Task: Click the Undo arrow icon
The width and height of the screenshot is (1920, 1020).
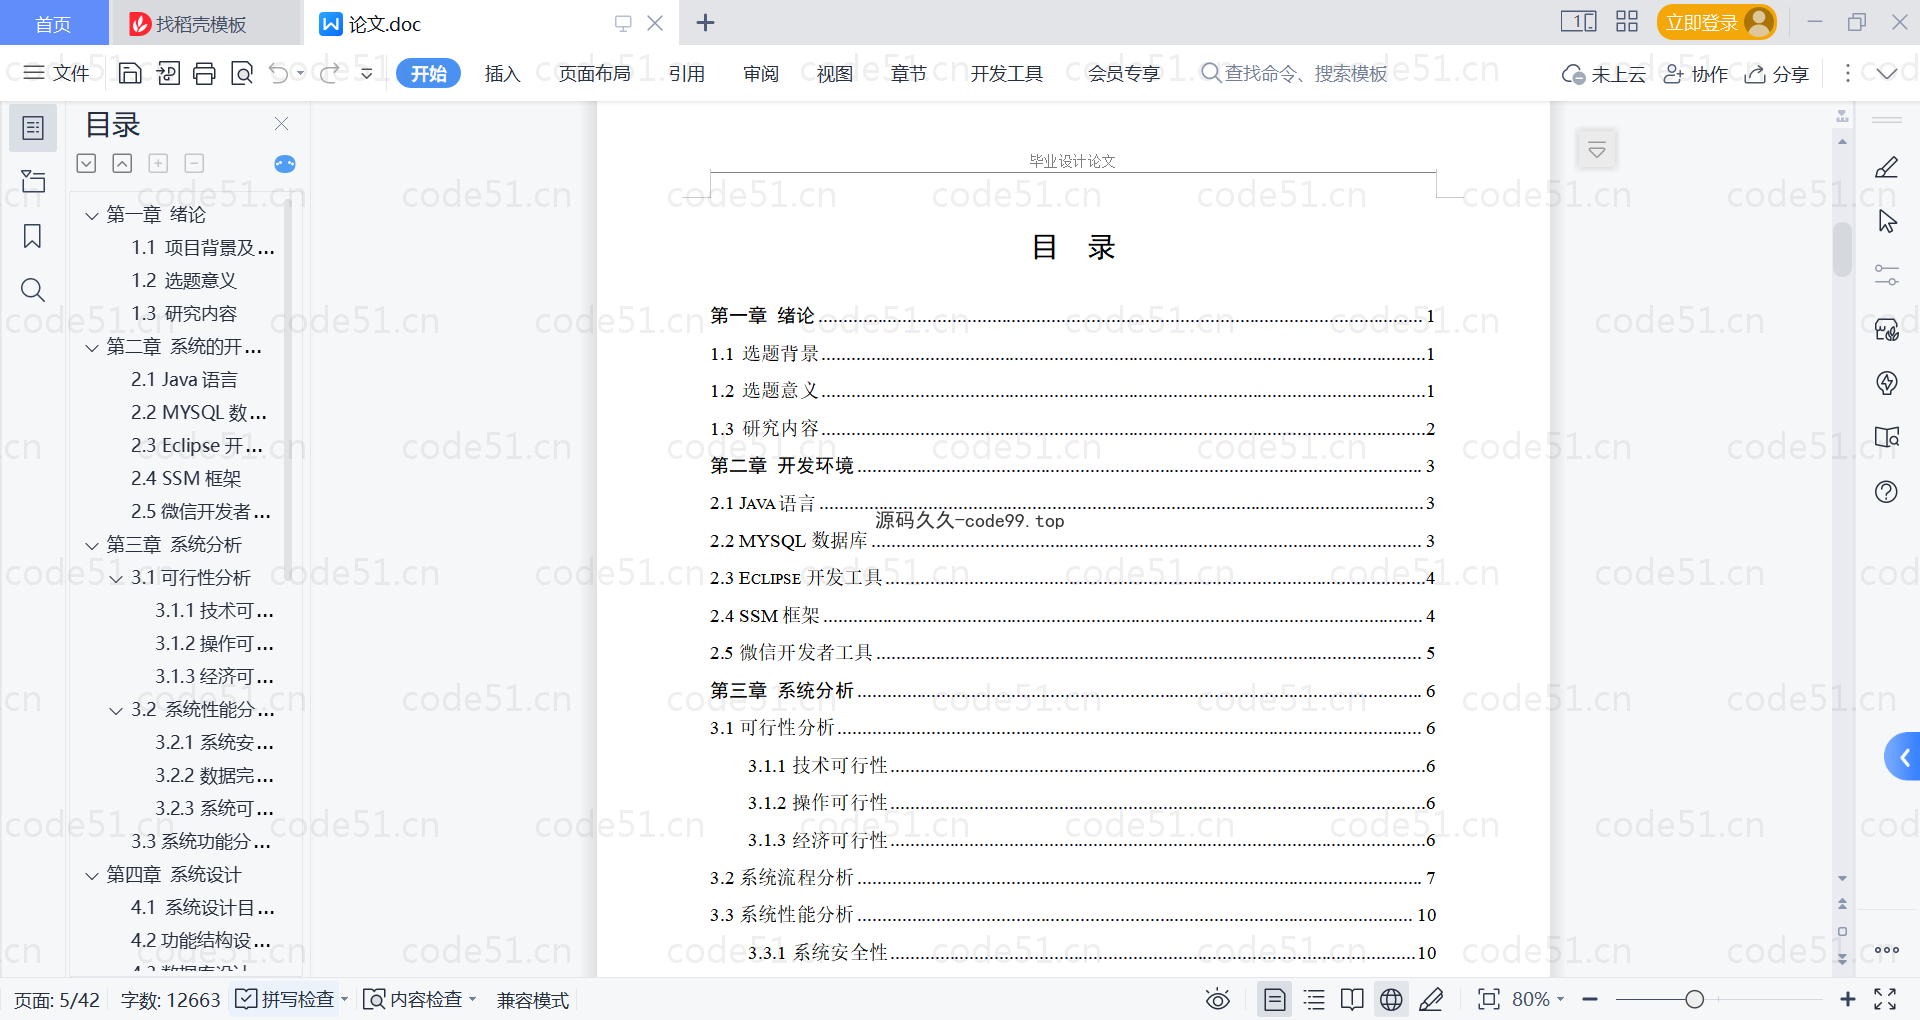Action: pyautogui.click(x=279, y=73)
